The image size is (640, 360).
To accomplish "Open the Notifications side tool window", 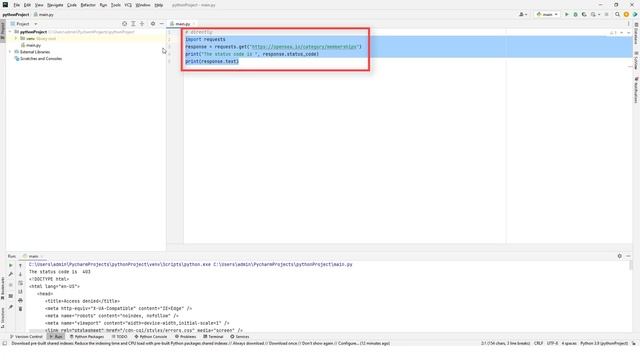I will coord(636,90).
